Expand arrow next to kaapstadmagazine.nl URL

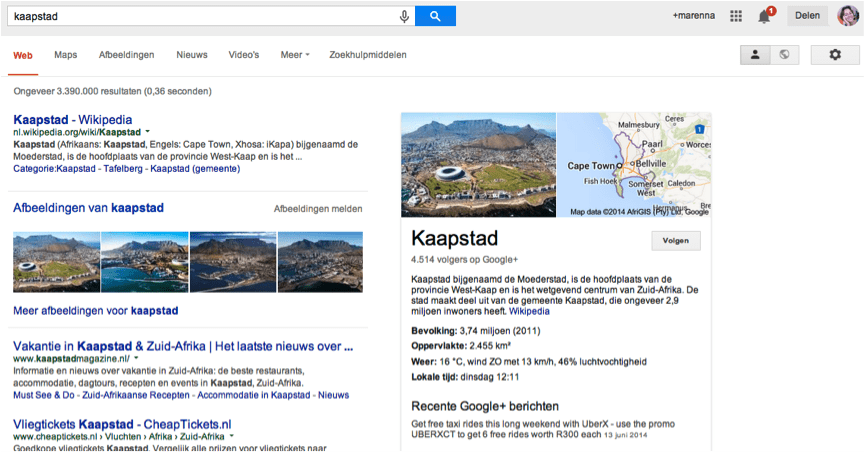point(136,358)
